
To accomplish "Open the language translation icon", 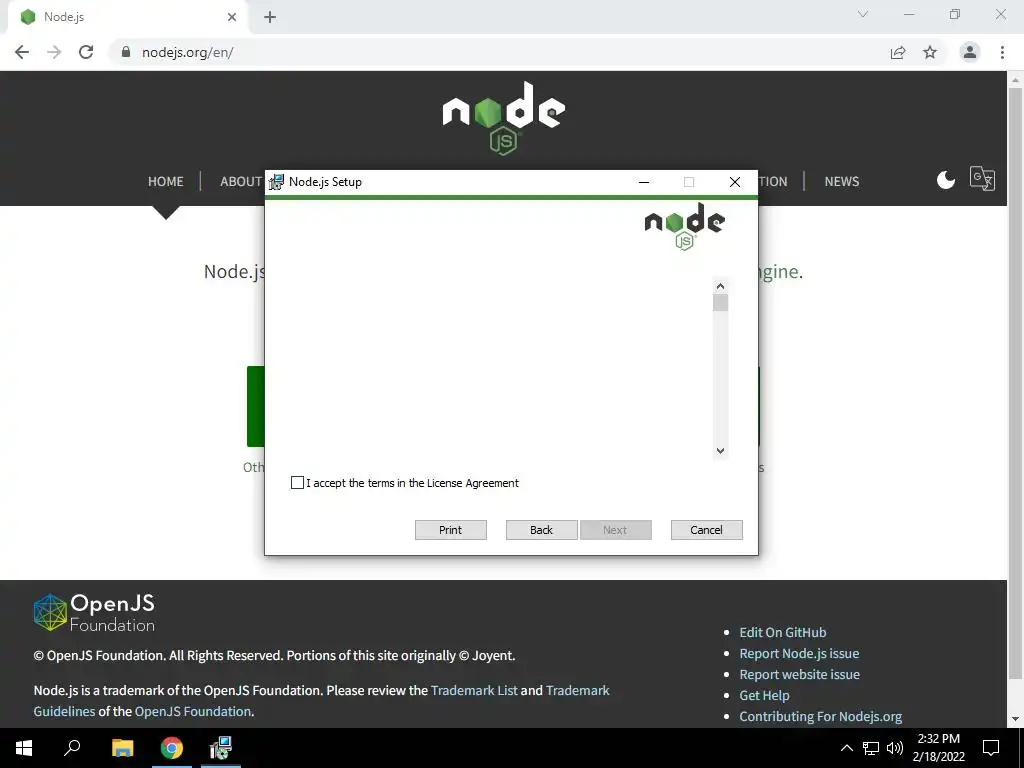I will click(x=982, y=178).
